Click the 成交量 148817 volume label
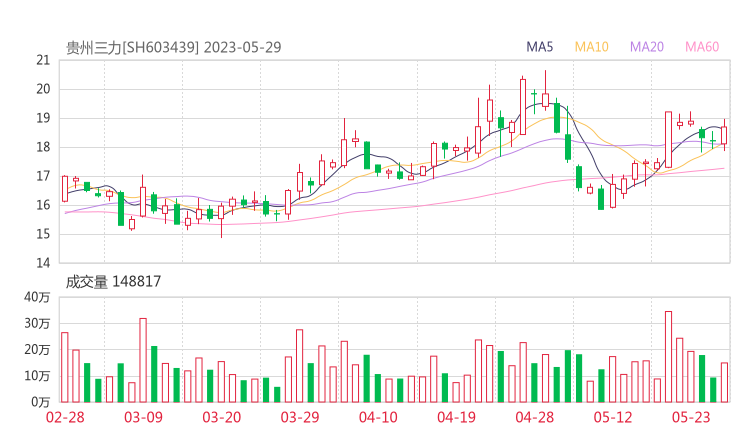 tap(113, 282)
